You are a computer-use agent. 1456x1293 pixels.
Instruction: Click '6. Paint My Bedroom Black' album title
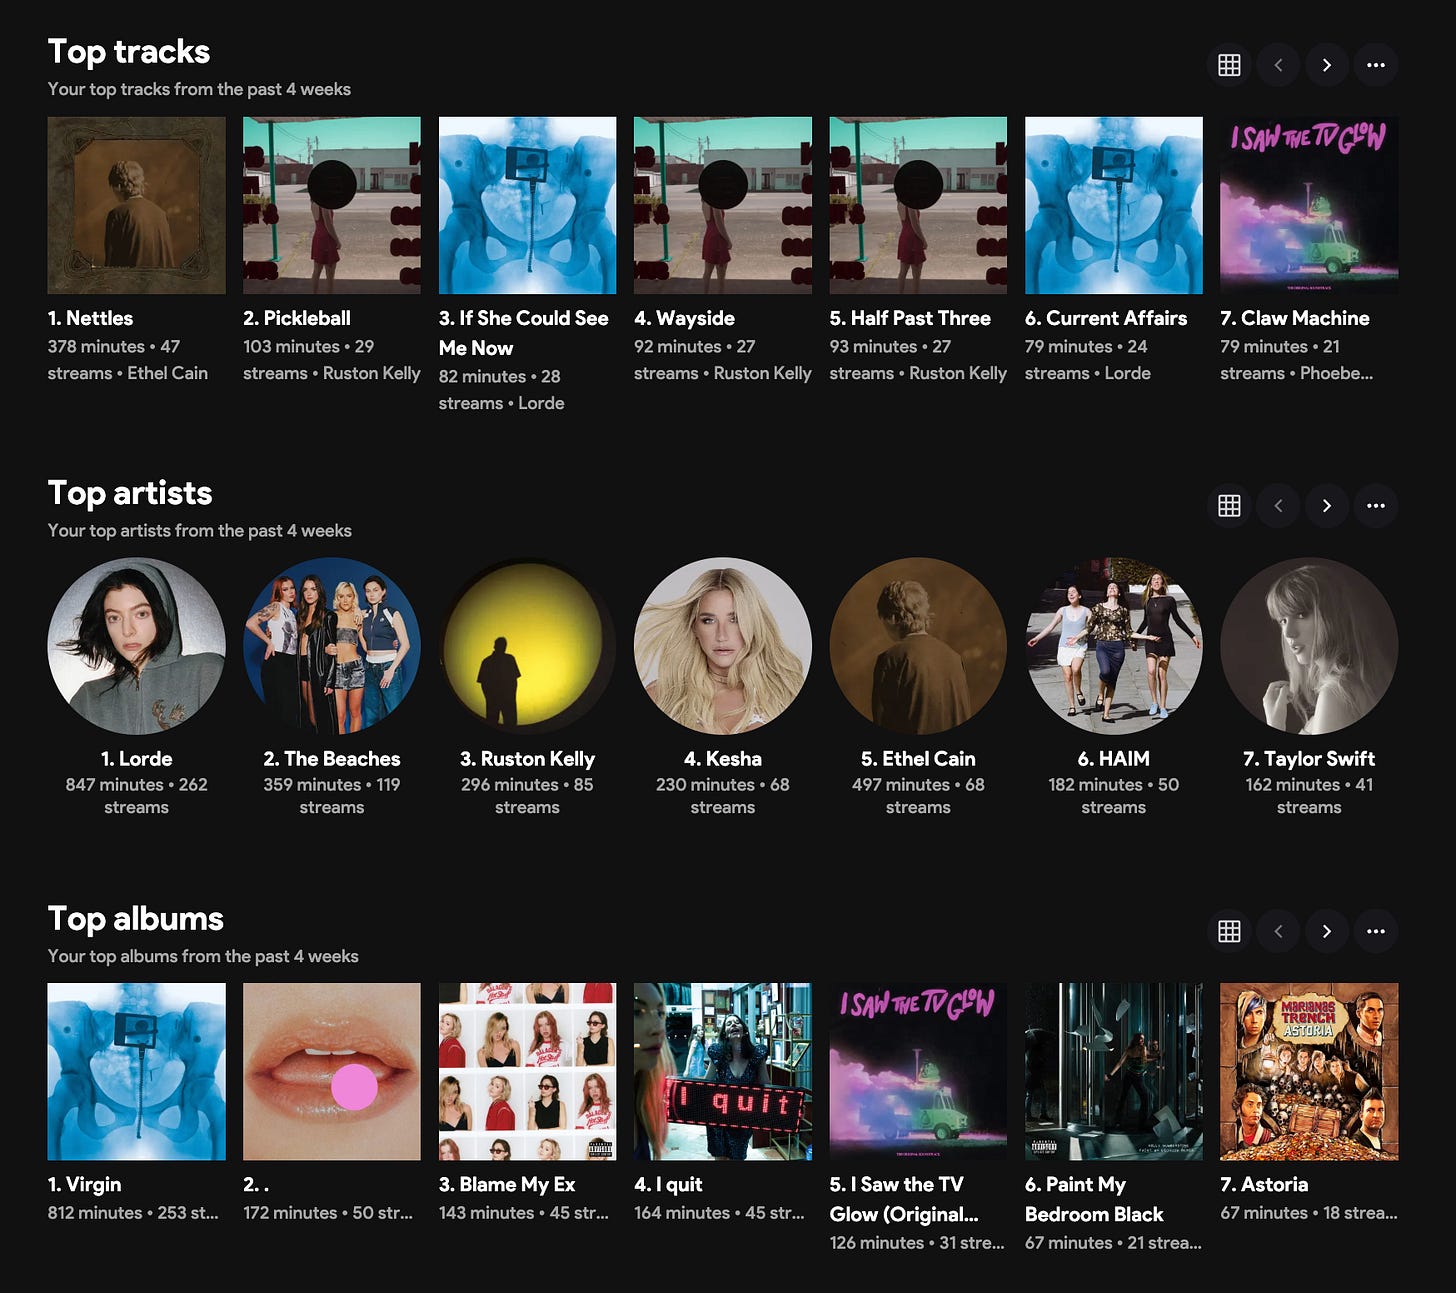point(1094,1200)
